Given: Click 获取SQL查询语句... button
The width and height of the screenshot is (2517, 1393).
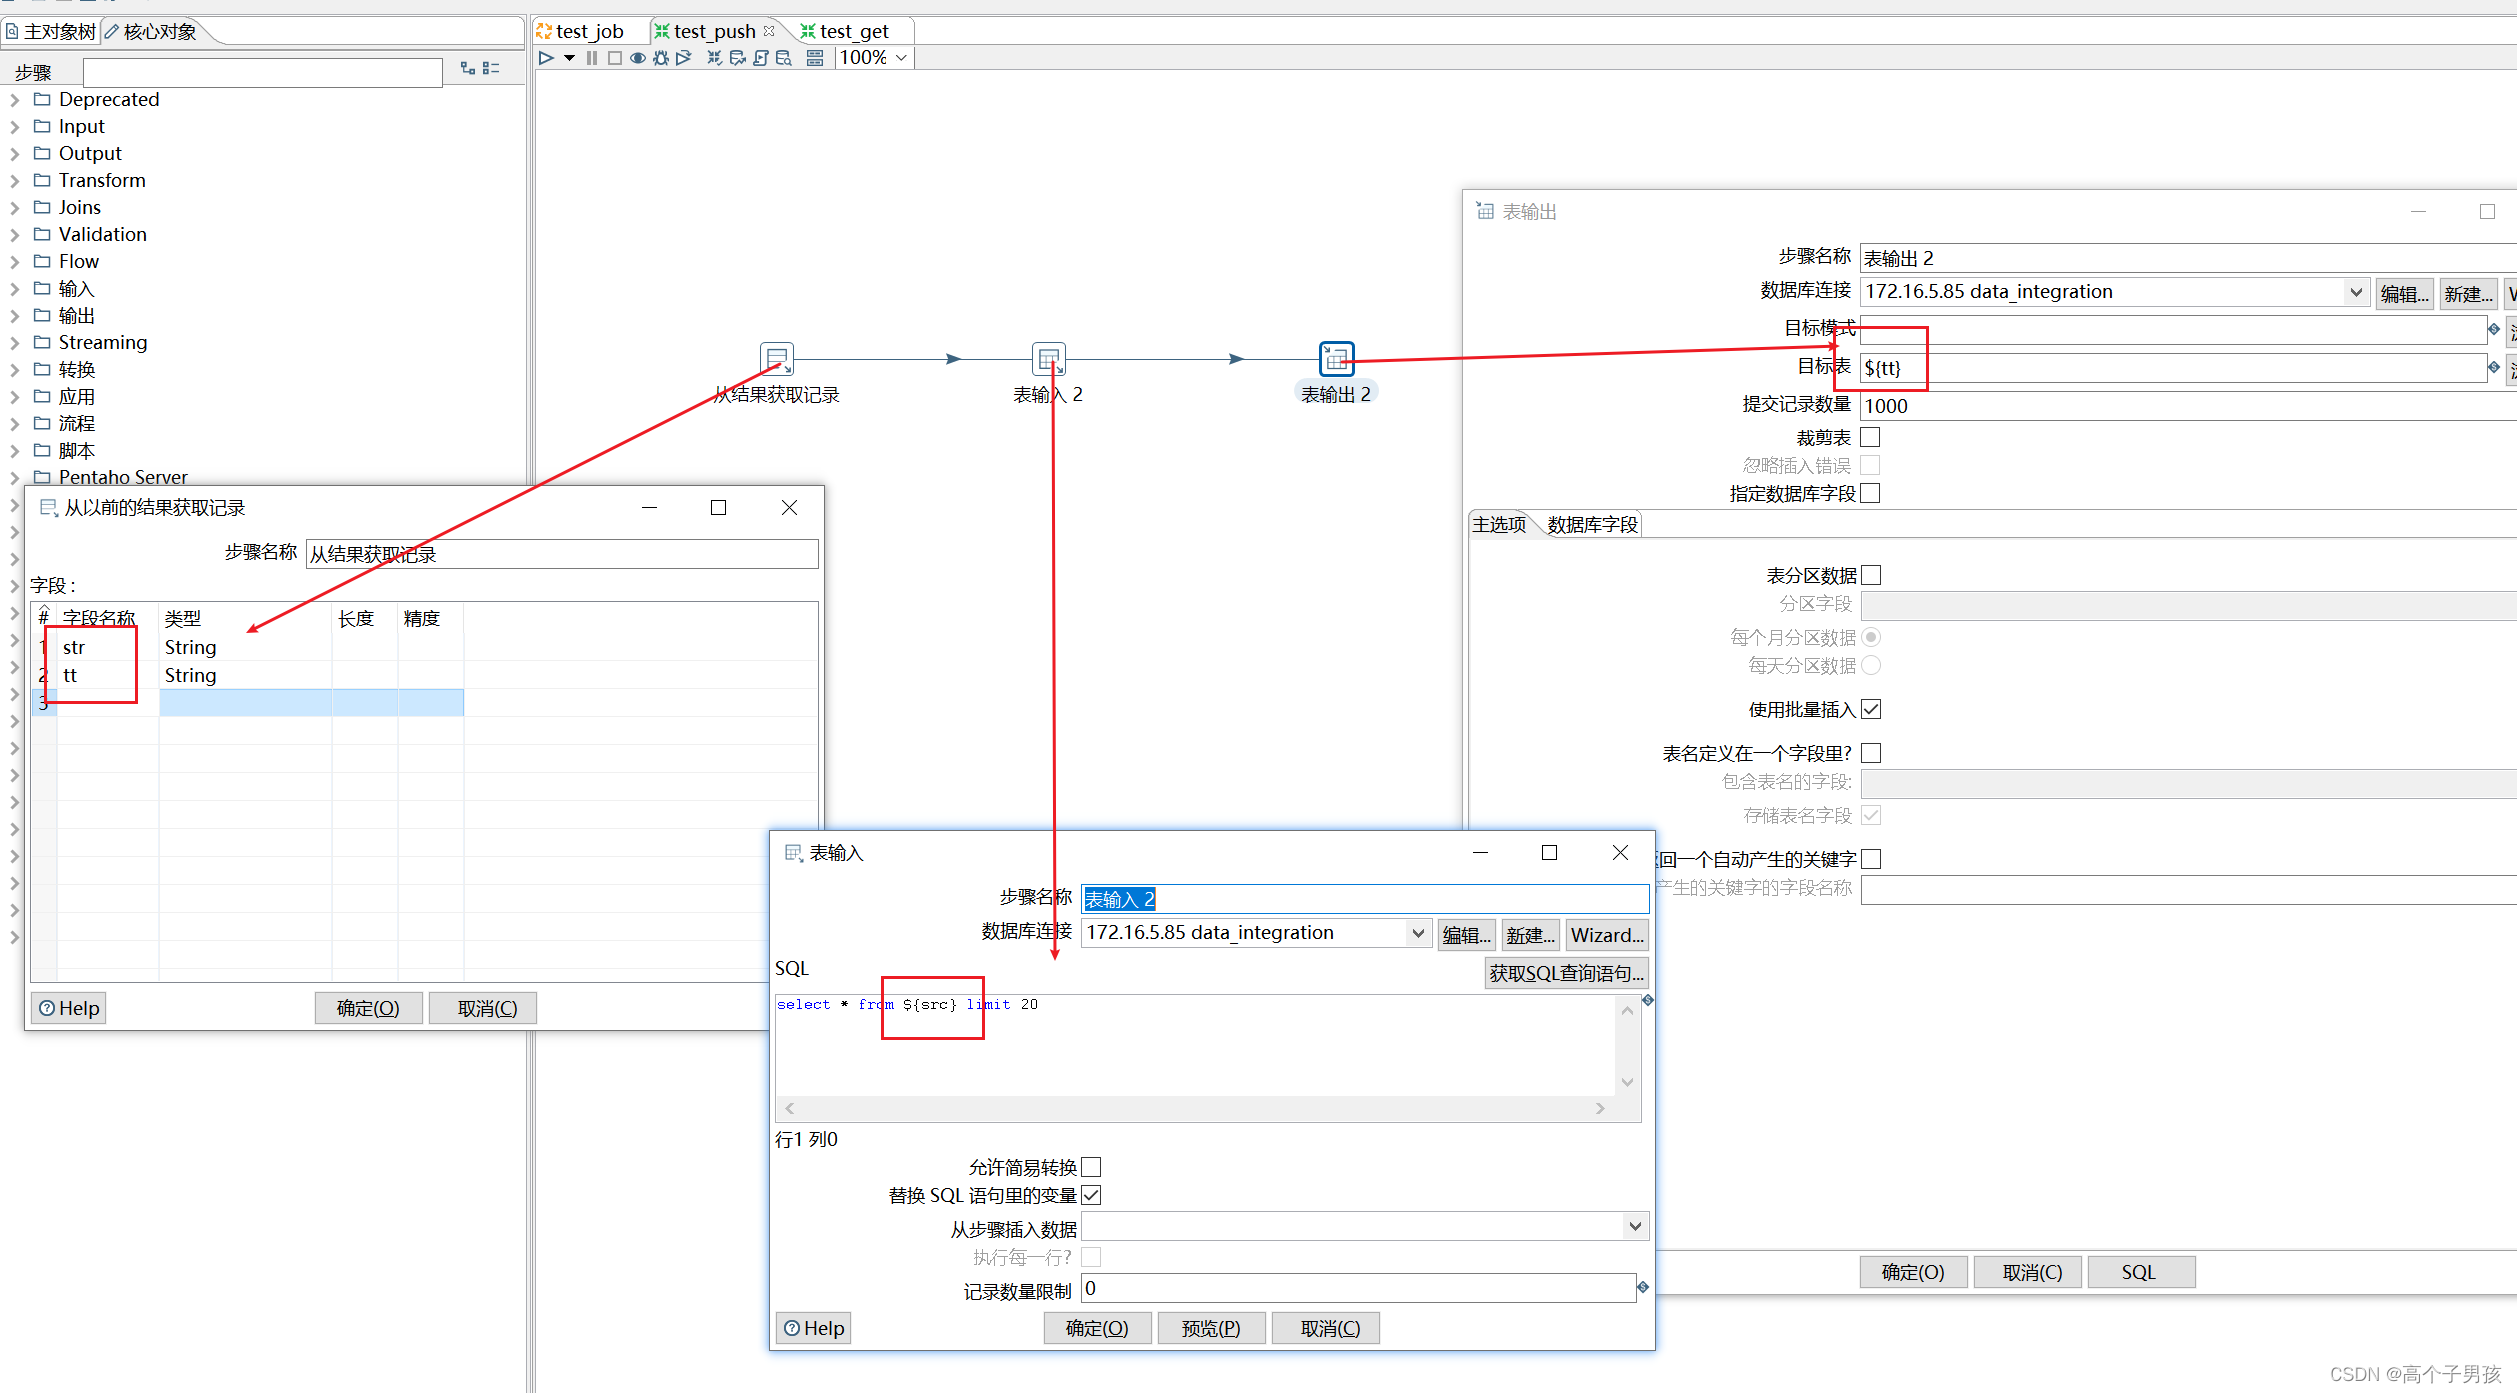Looking at the screenshot, I should [x=1565, y=973].
